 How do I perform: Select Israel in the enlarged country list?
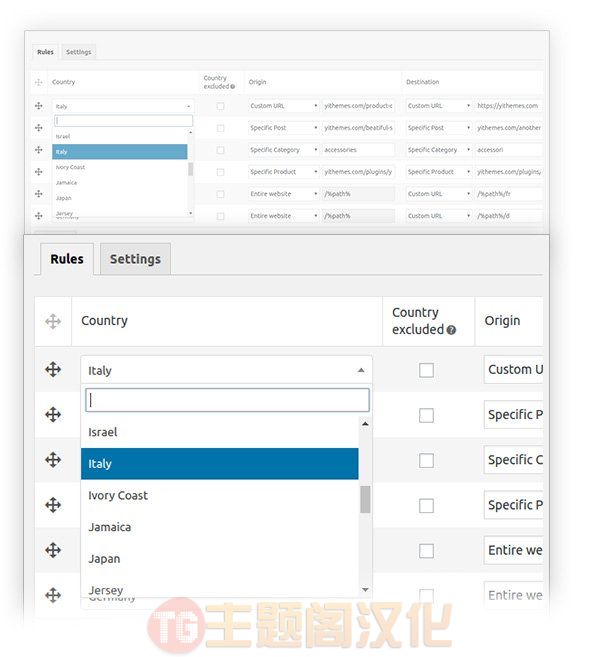point(220,432)
